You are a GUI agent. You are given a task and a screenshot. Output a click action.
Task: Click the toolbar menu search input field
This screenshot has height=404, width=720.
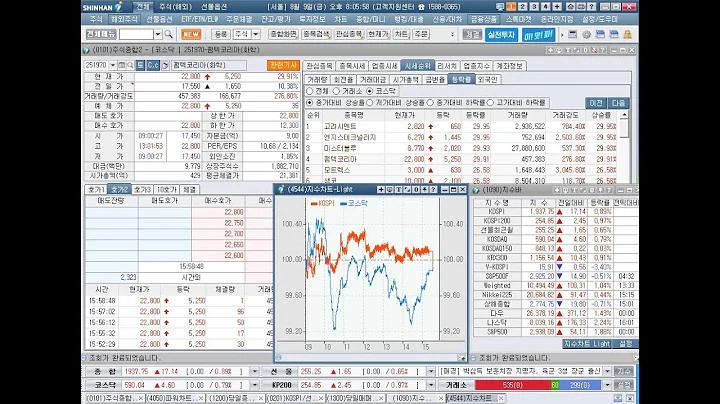click(136, 34)
